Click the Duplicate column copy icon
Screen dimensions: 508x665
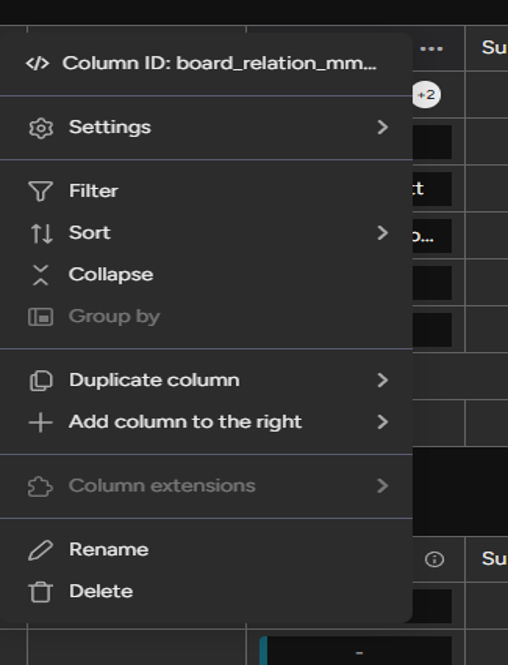[x=41, y=380]
